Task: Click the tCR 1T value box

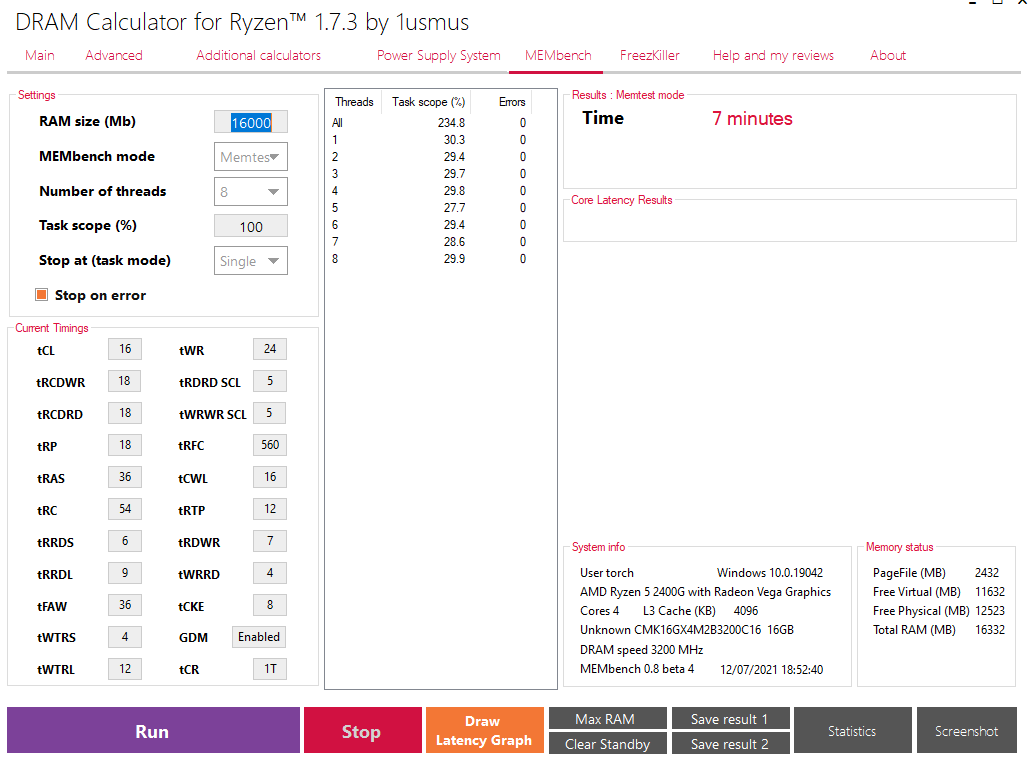Action: point(270,669)
